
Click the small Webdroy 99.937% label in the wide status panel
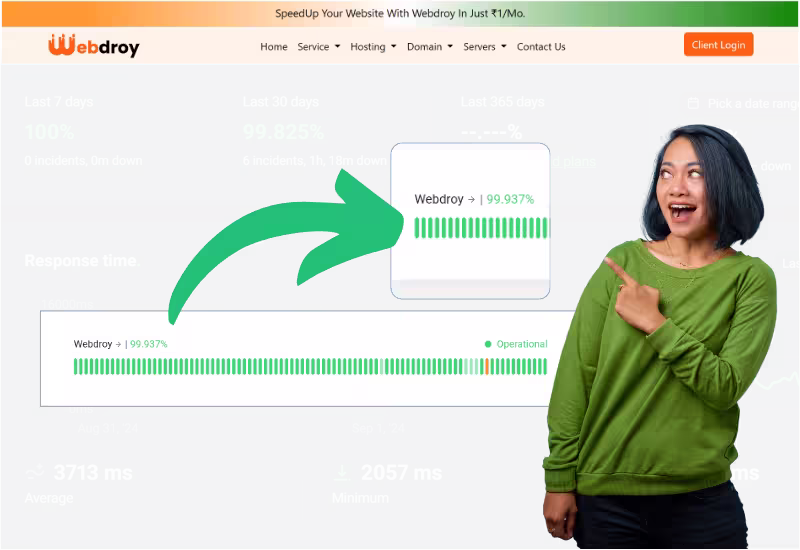pos(120,344)
